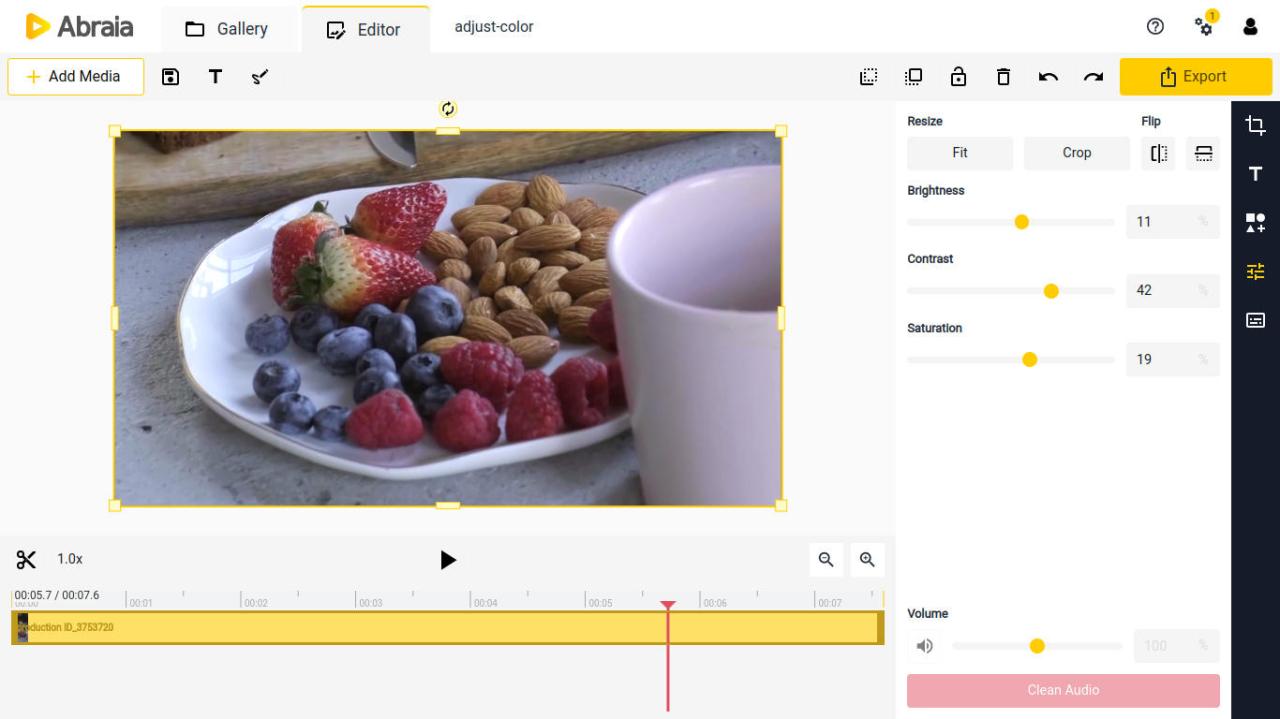Viewport: 1280px width, 719px height.
Task: Toggle the lock on the selected clip
Action: click(x=958, y=76)
